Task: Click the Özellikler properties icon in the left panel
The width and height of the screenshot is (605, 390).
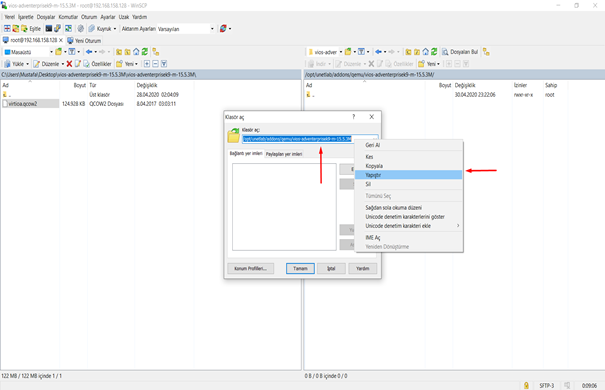Action: pyautogui.click(x=86, y=64)
